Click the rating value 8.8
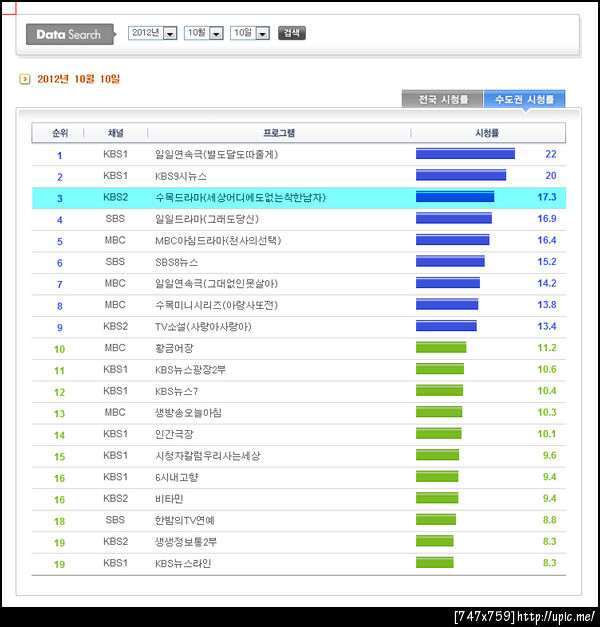Viewport: 600px width, 627px height. pos(550,520)
